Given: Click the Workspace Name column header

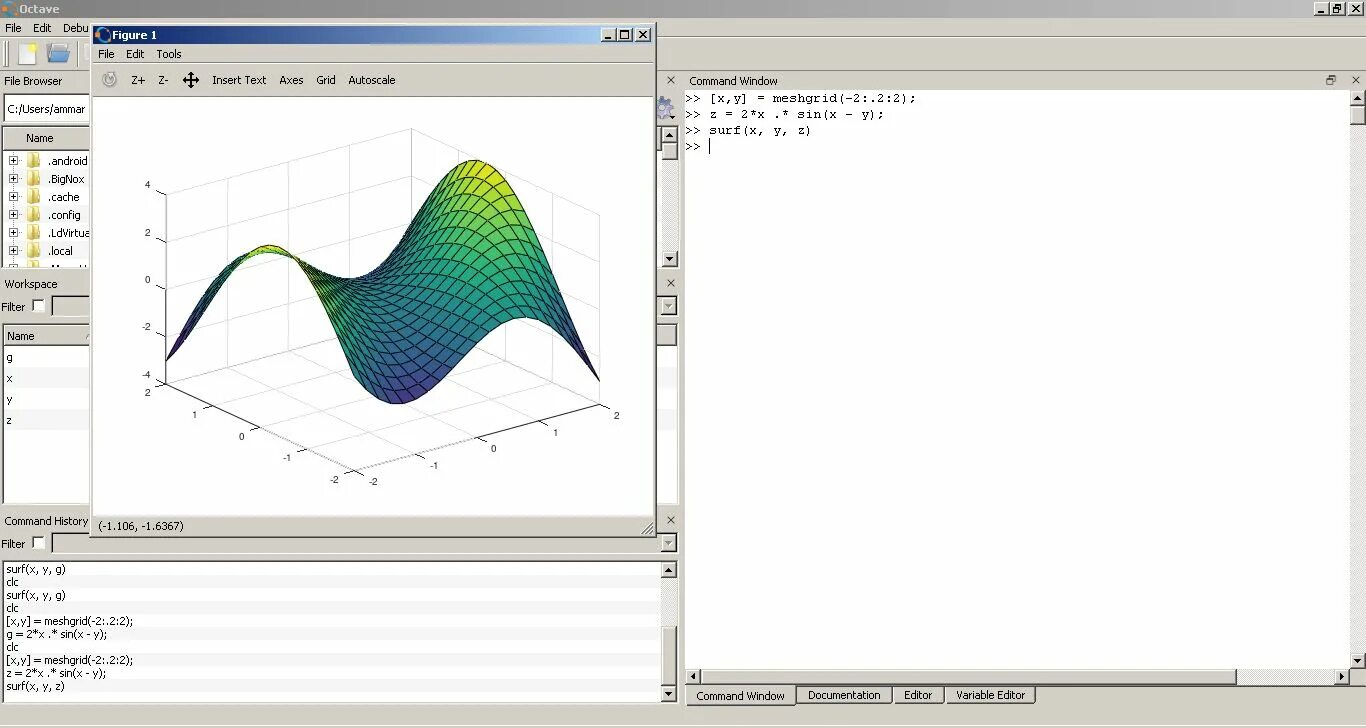Looking at the screenshot, I should click(x=46, y=336).
